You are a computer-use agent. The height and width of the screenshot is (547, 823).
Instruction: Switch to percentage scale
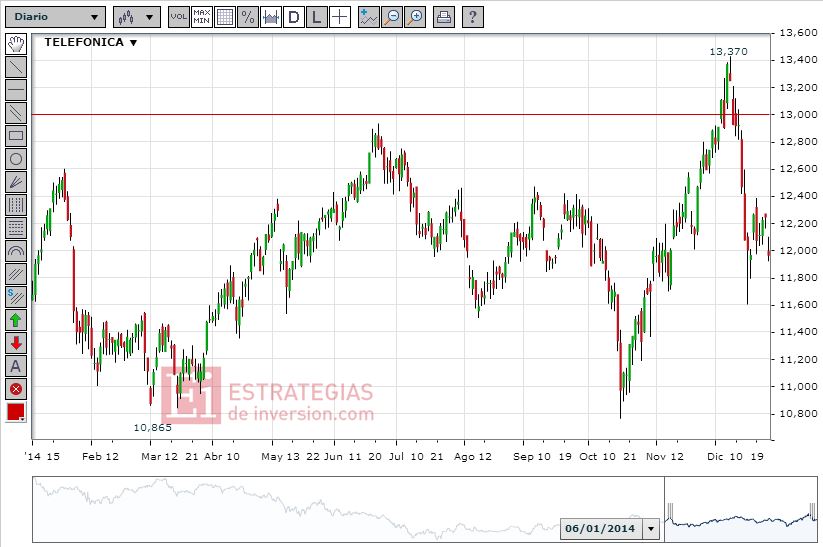coord(248,17)
